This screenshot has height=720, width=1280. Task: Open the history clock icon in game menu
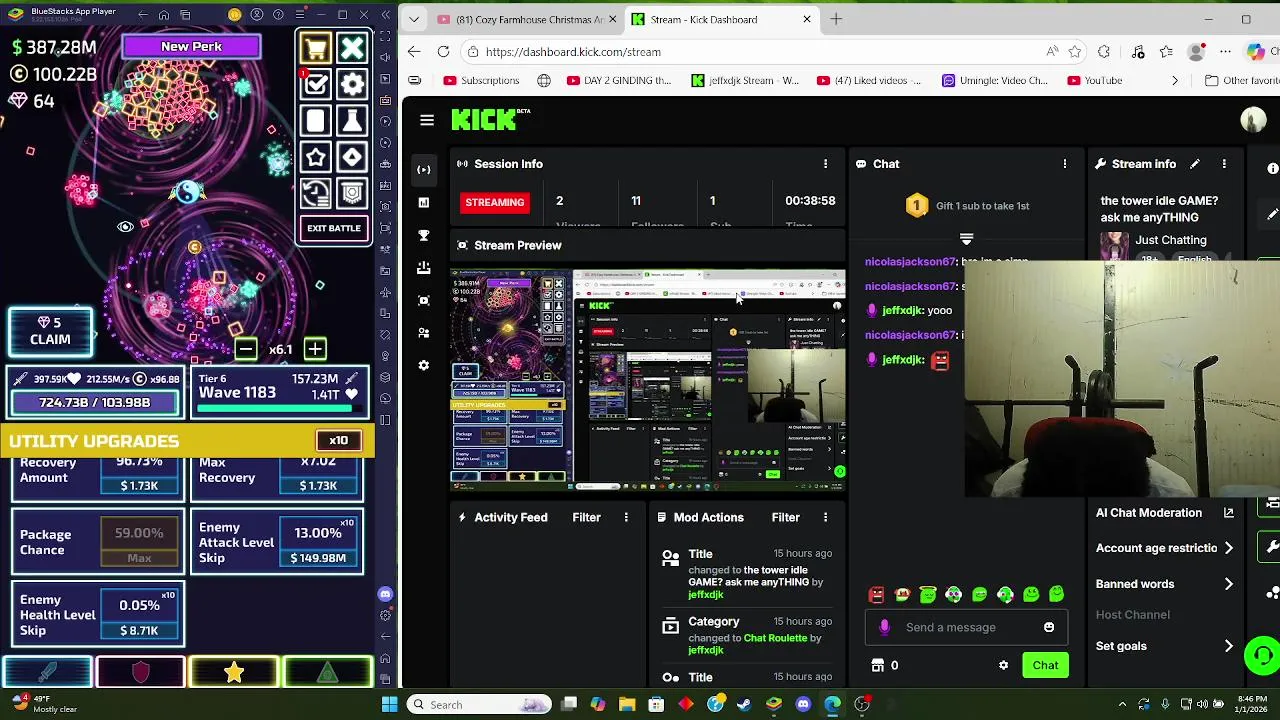tap(316, 193)
